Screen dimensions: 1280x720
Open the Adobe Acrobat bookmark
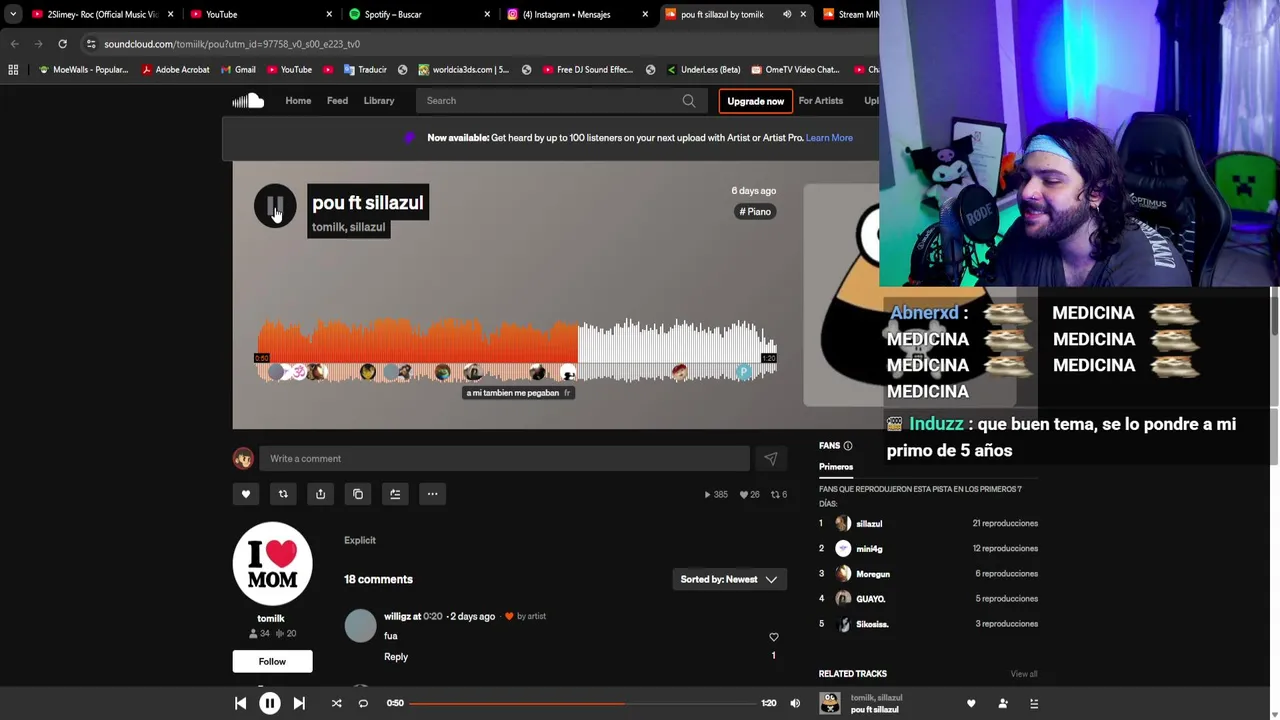coord(175,70)
